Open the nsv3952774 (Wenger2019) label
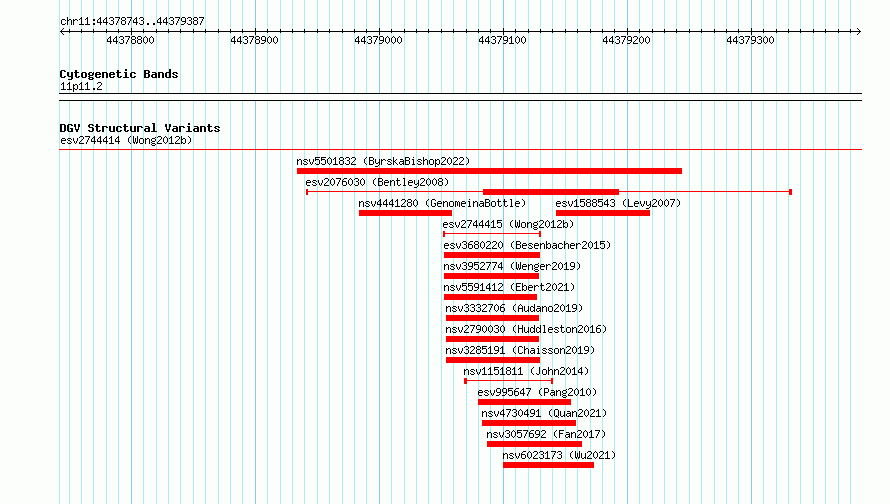Screen dimensions: 890x504 pyautogui.click(x=512, y=266)
